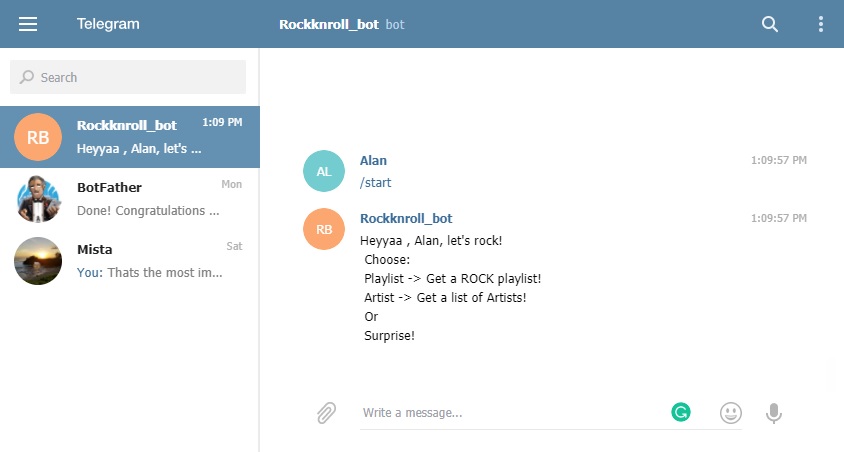Open the BotFather chat
Screen dimensions: 844x452
[x=130, y=199]
